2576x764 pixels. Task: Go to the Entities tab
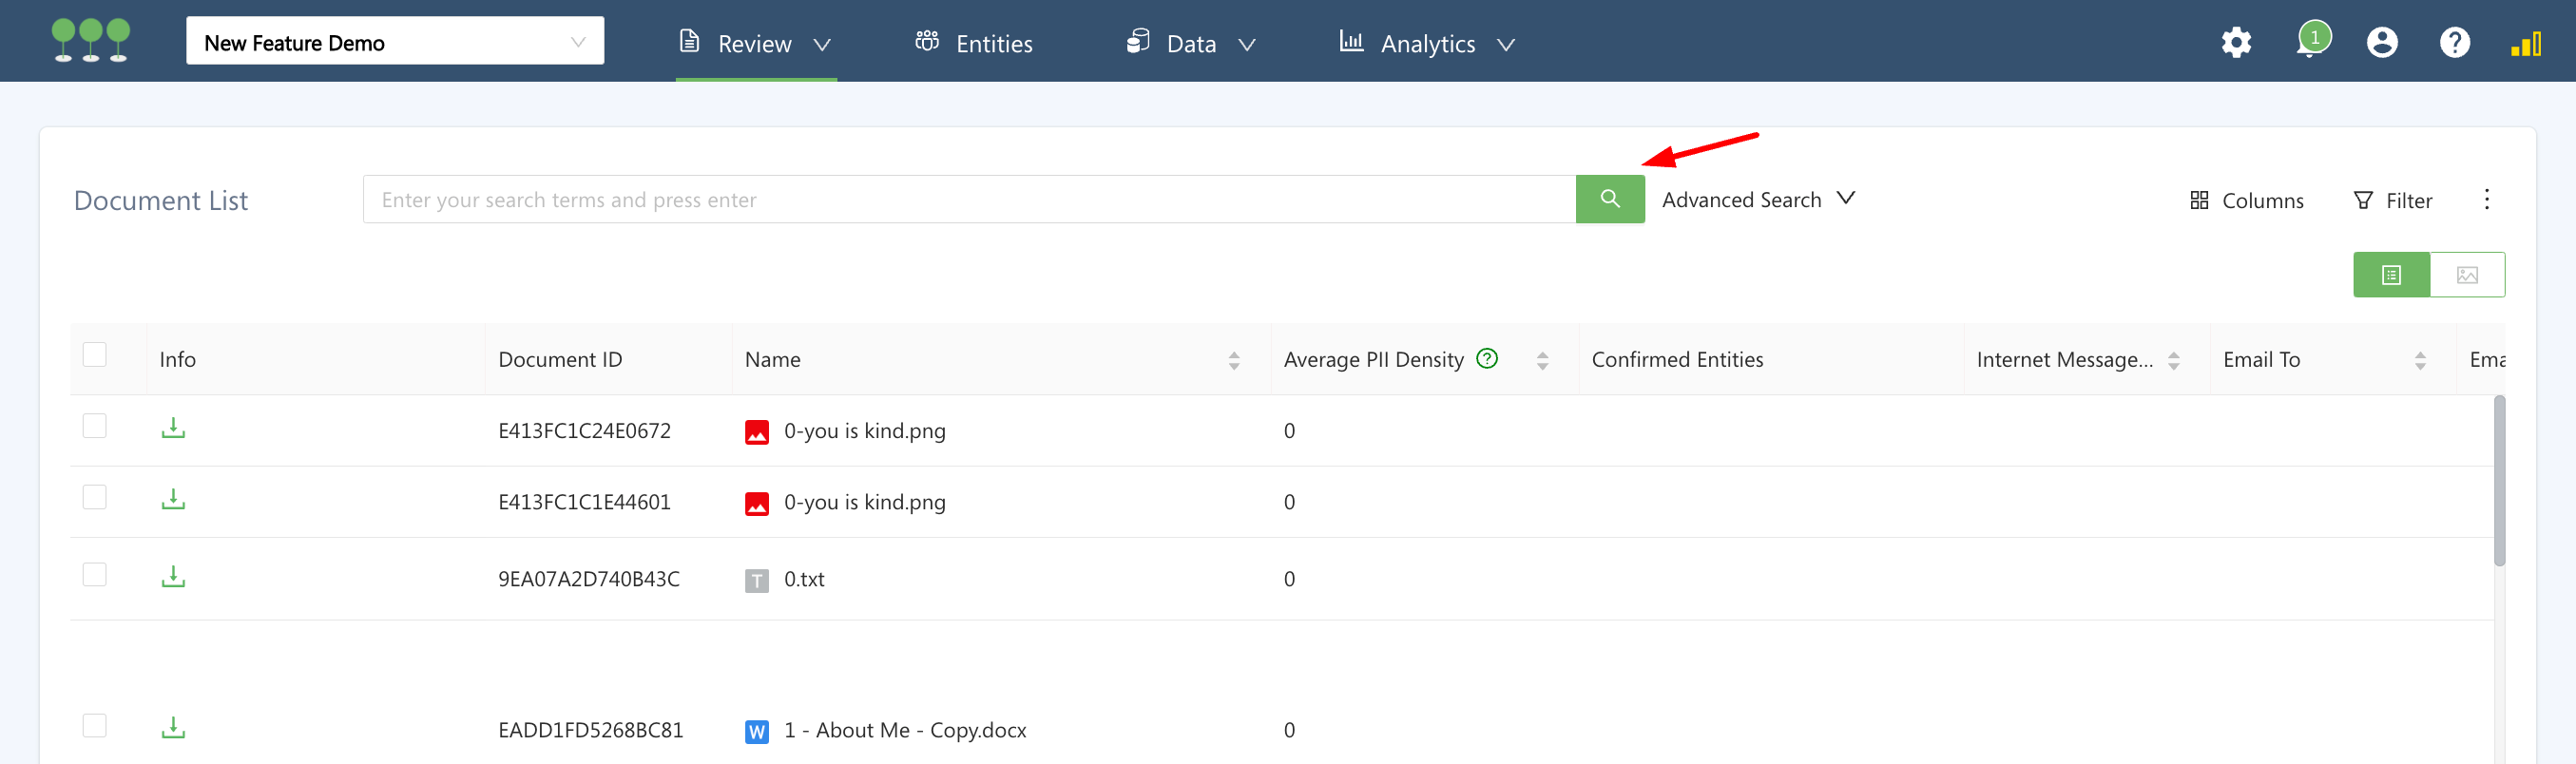coord(974,43)
